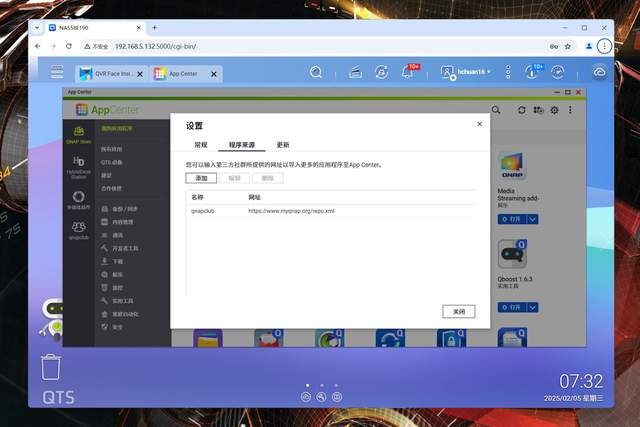
Task: Switch to the 更新 settings tab
Action: pyautogui.click(x=283, y=145)
